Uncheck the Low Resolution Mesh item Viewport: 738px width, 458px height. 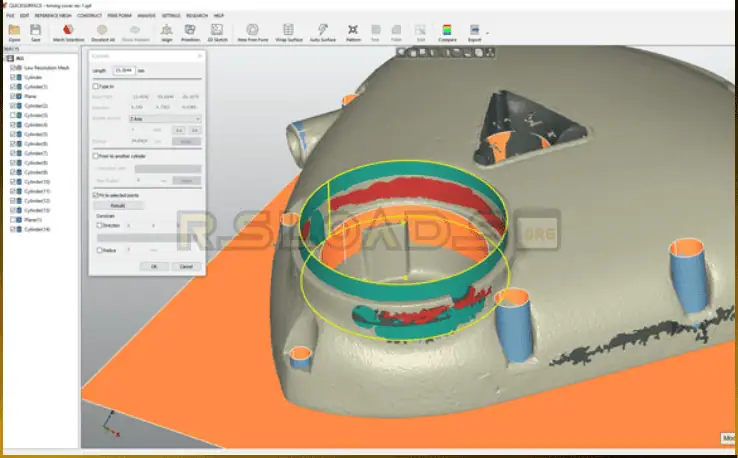point(13,67)
